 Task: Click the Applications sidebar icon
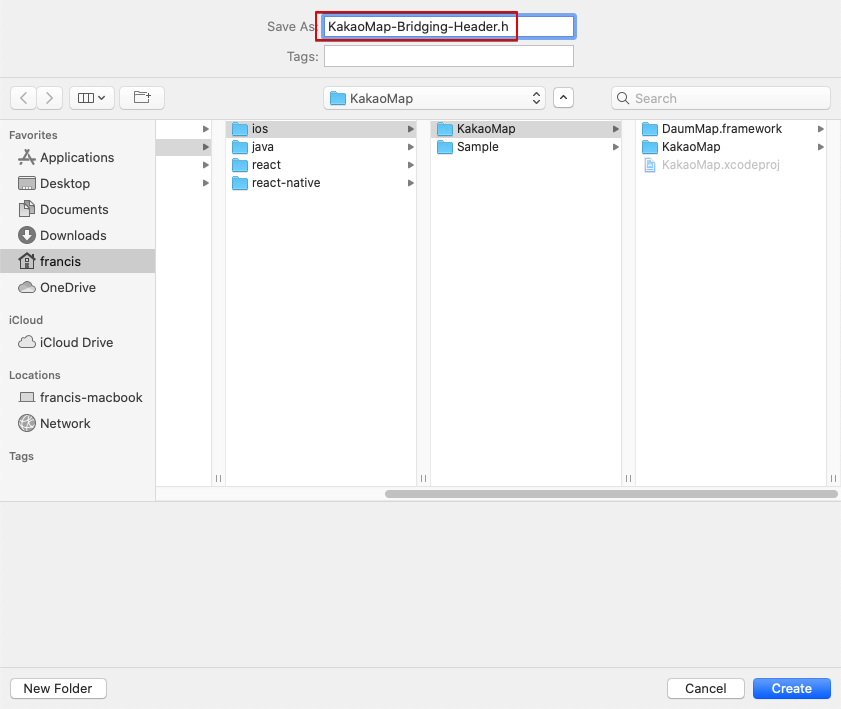point(27,157)
